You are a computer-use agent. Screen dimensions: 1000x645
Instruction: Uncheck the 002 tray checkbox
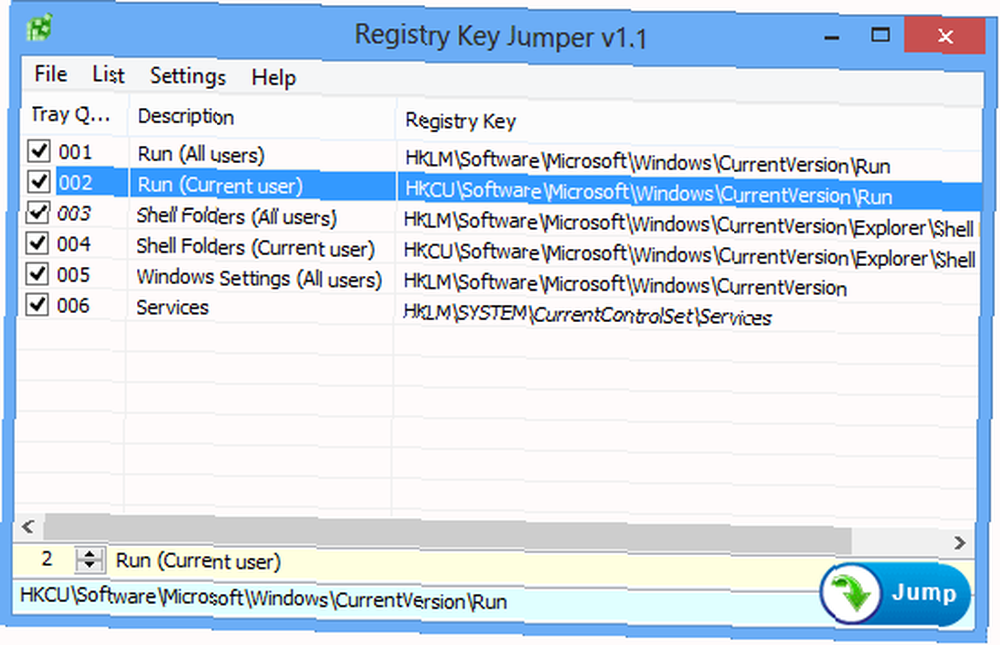click(39, 181)
